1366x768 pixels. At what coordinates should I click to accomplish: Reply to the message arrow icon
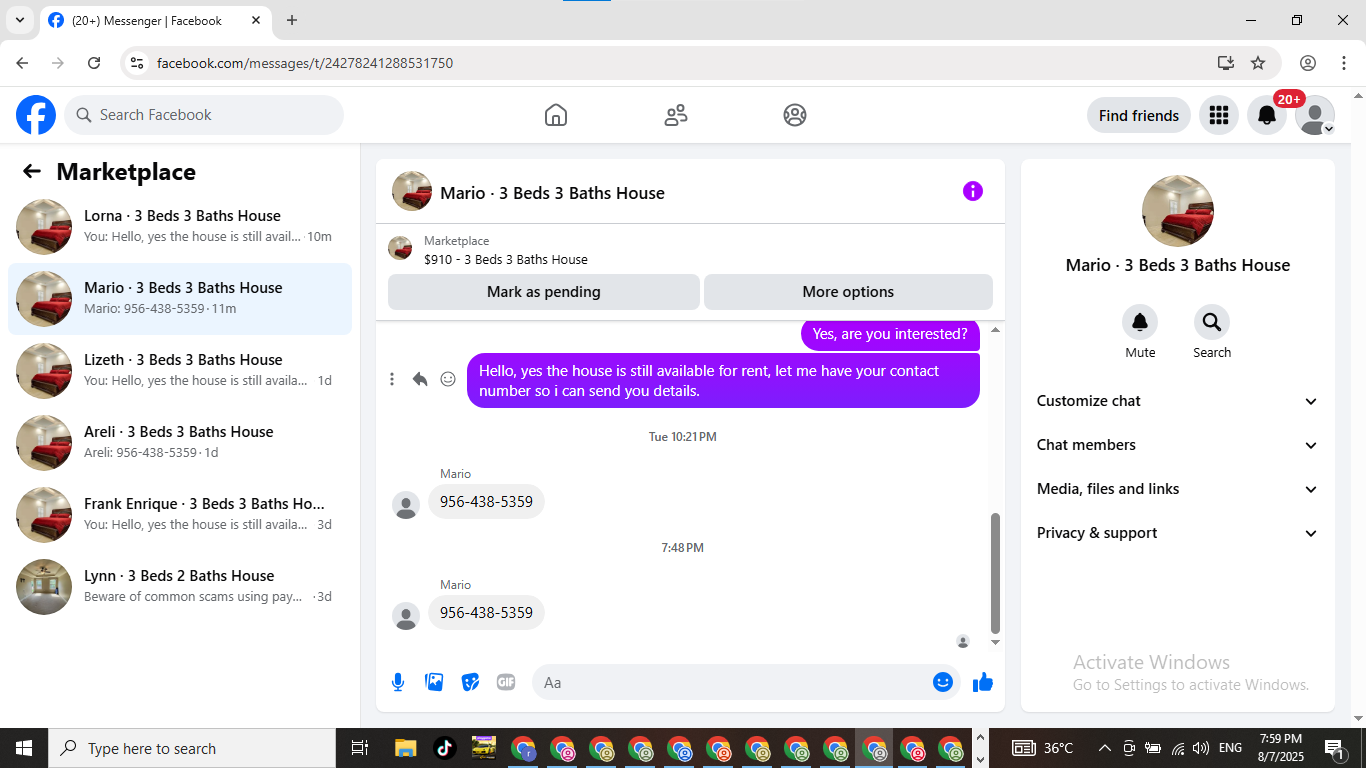420,379
